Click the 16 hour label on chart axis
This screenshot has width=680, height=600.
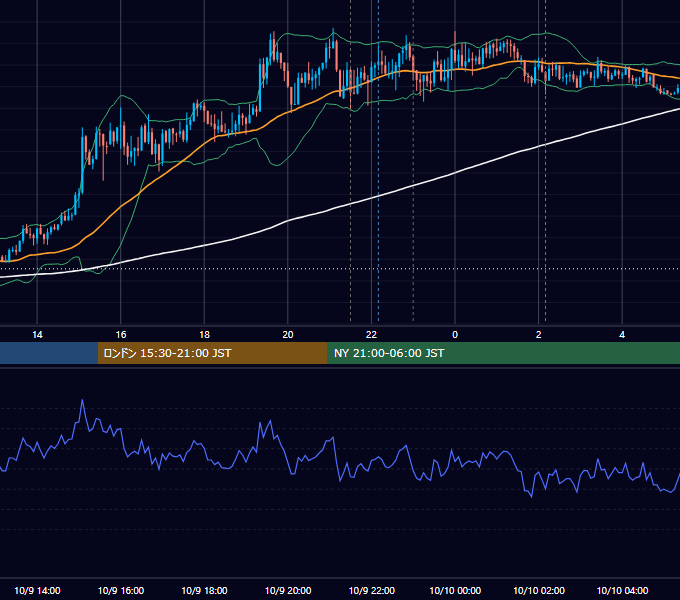point(121,335)
